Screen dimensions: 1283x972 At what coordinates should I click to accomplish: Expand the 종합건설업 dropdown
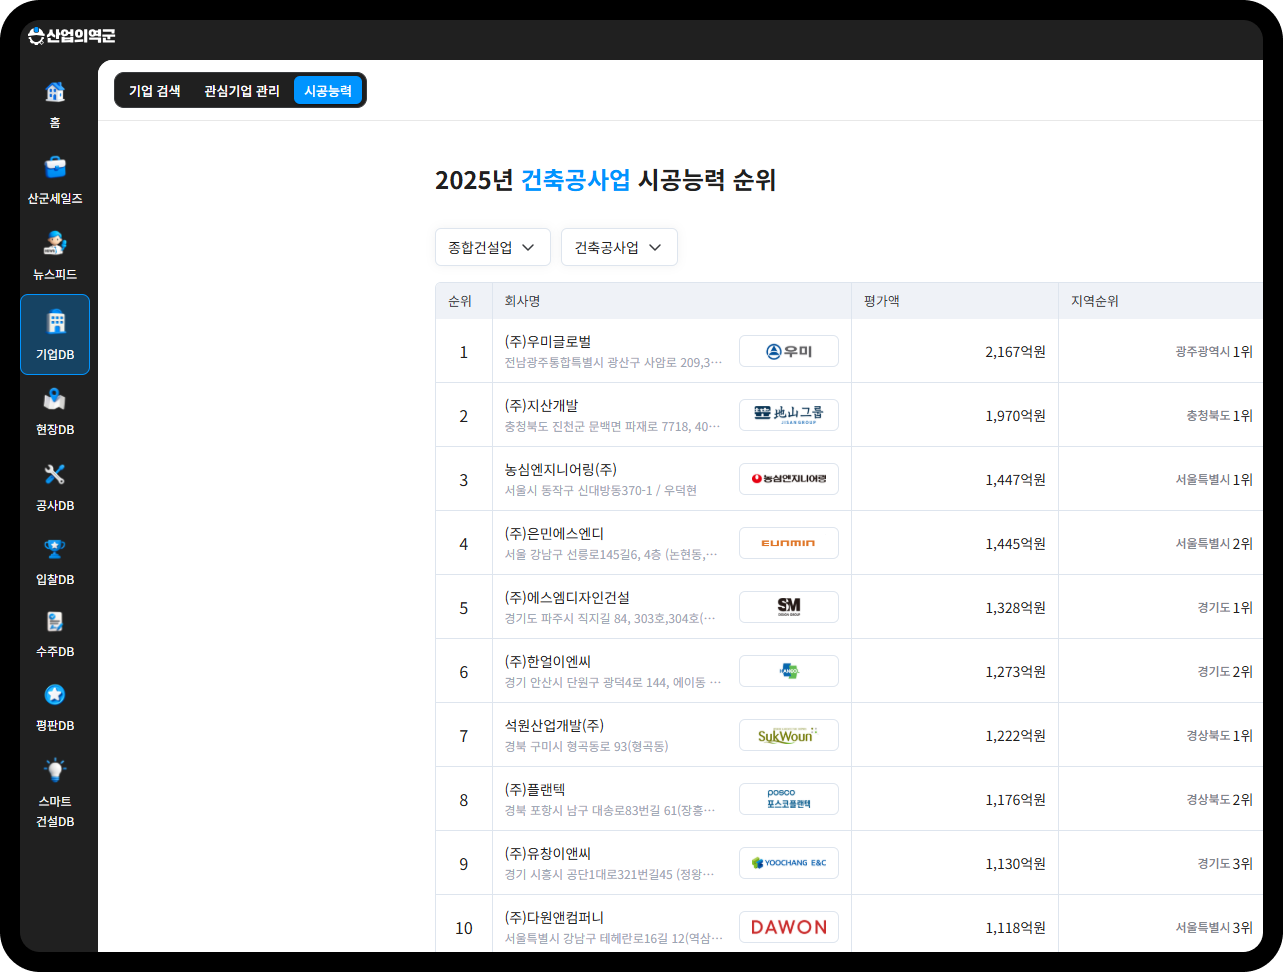pyautogui.click(x=493, y=247)
